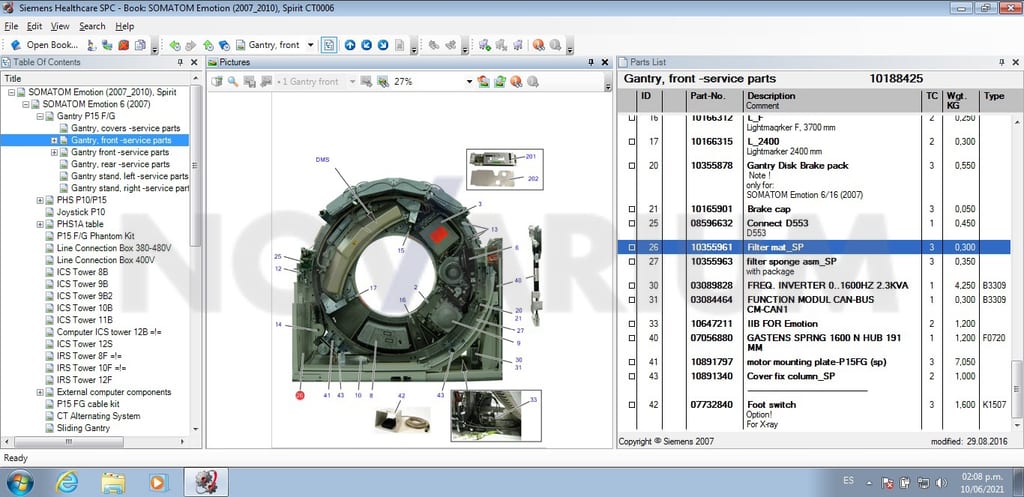Click the foot switch thumbnail labeled 42
This screenshot has height=497, width=1024.
pos(403,419)
